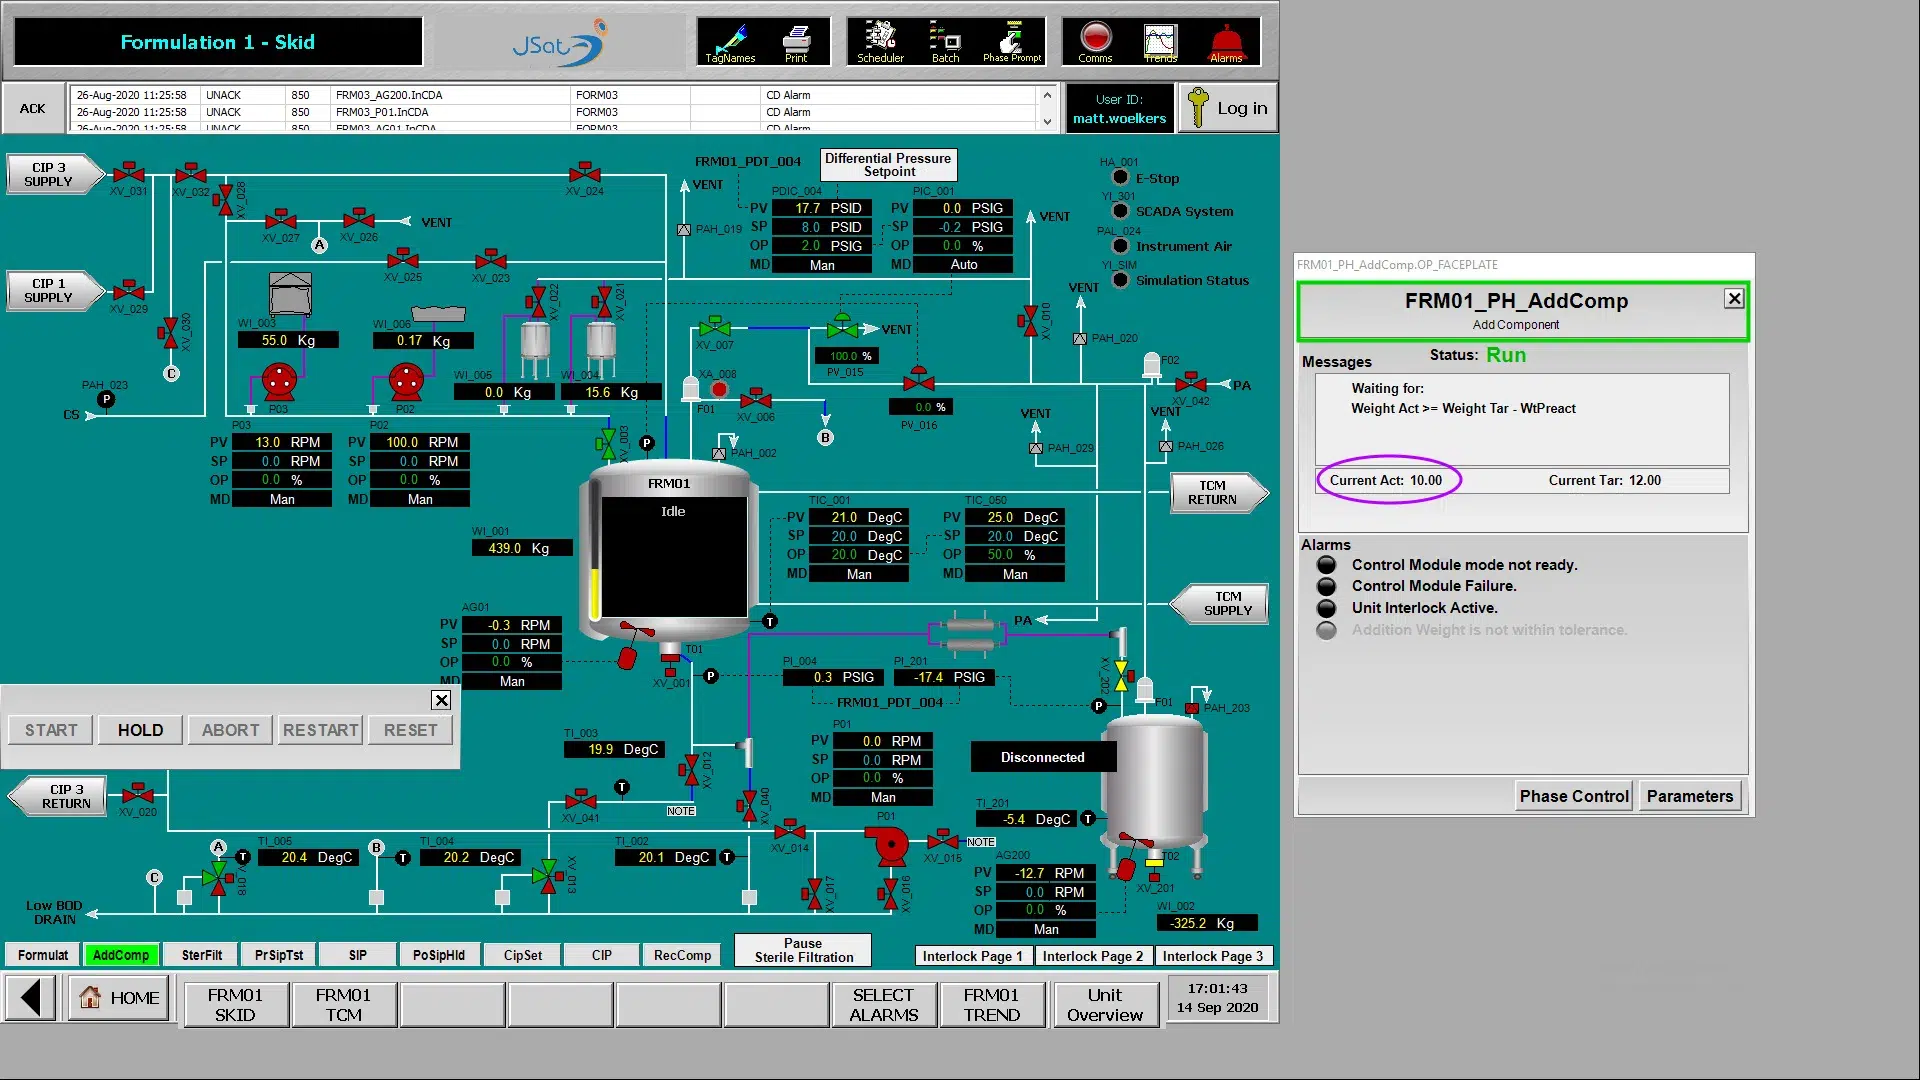The width and height of the screenshot is (1920, 1080).
Task: Click AG01 agitator mode field Man
Action: [512, 681]
